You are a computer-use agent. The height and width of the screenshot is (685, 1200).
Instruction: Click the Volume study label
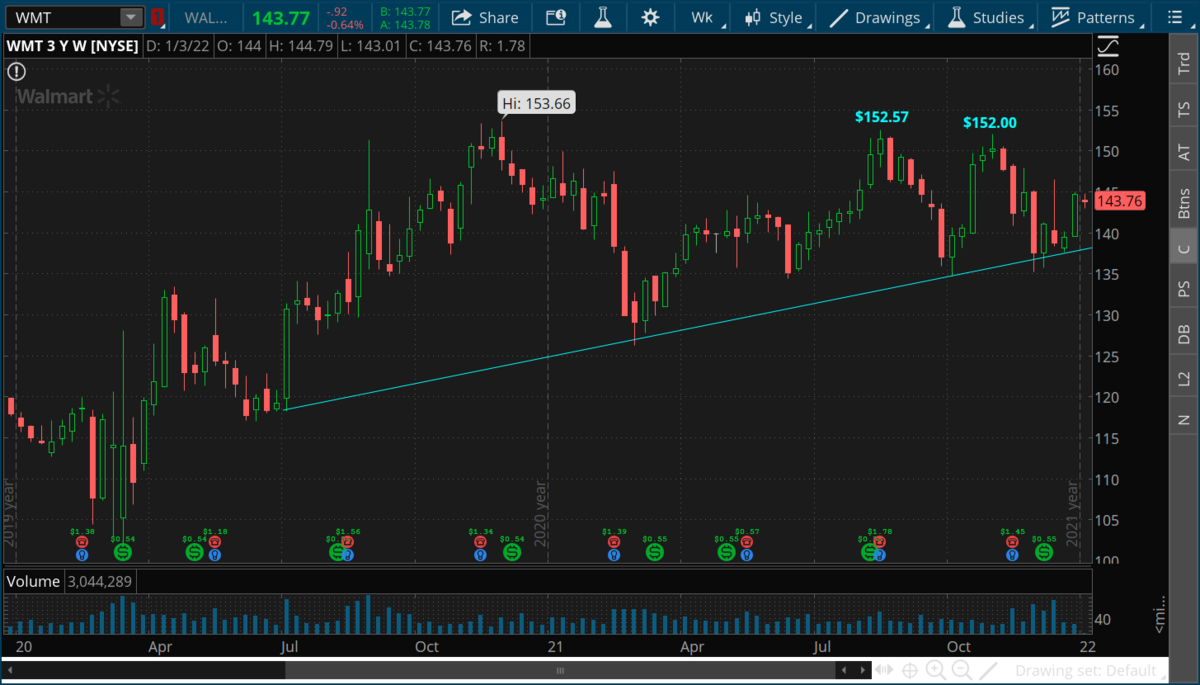click(33, 581)
